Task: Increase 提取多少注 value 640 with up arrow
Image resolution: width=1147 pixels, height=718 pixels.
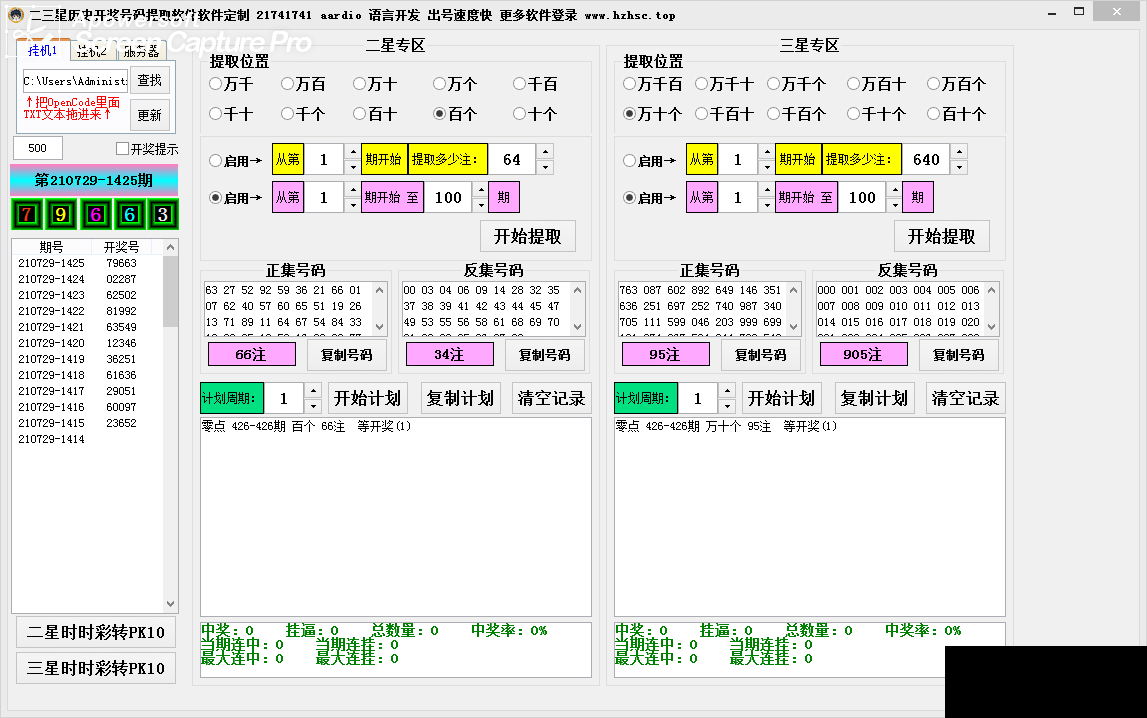Action: (x=960, y=152)
